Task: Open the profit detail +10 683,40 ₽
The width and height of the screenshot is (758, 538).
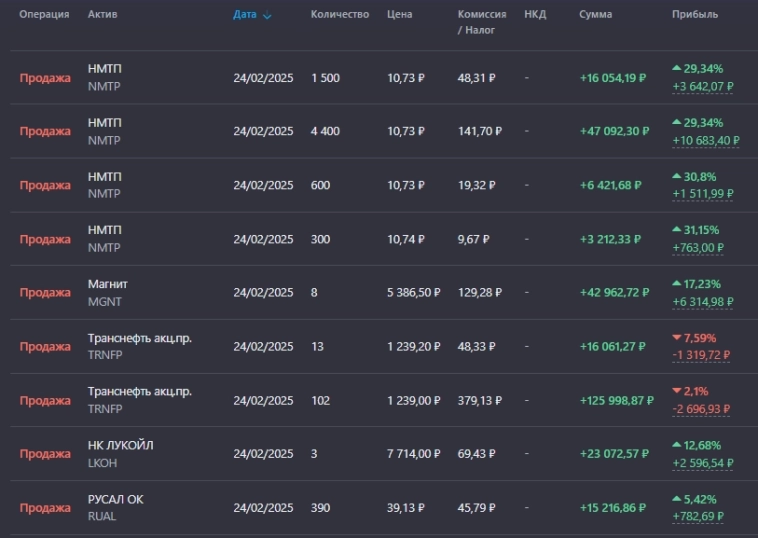Action: click(x=706, y=141)
